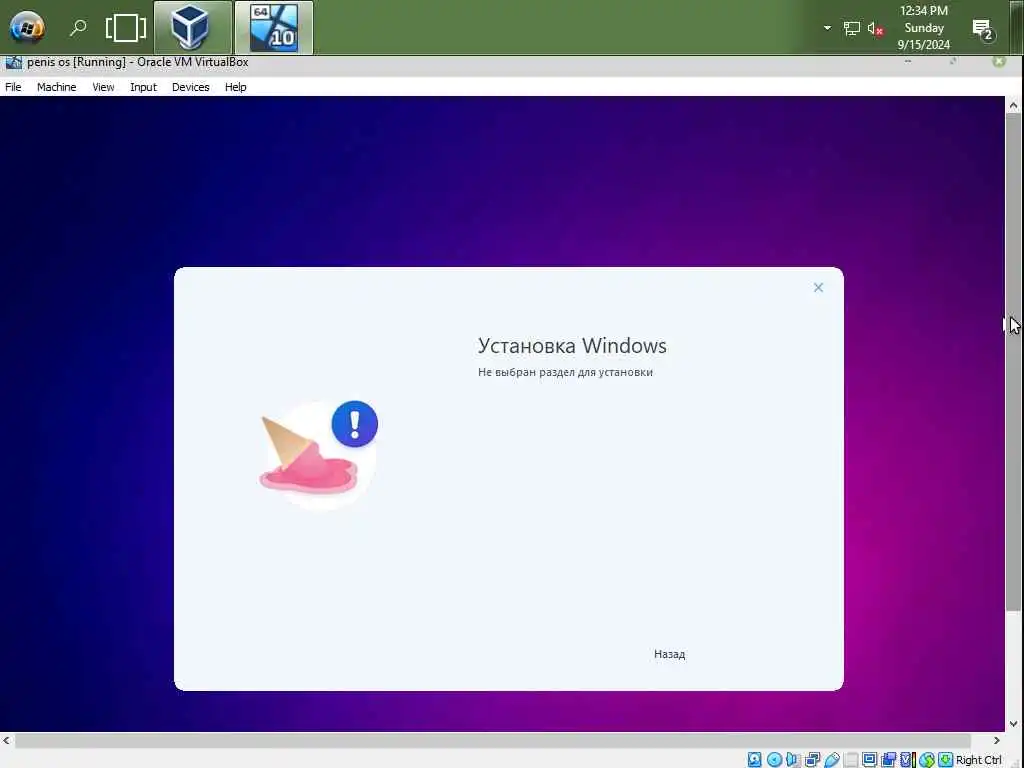Click the CPU virtualization status icon

click(x=908, y=760)
